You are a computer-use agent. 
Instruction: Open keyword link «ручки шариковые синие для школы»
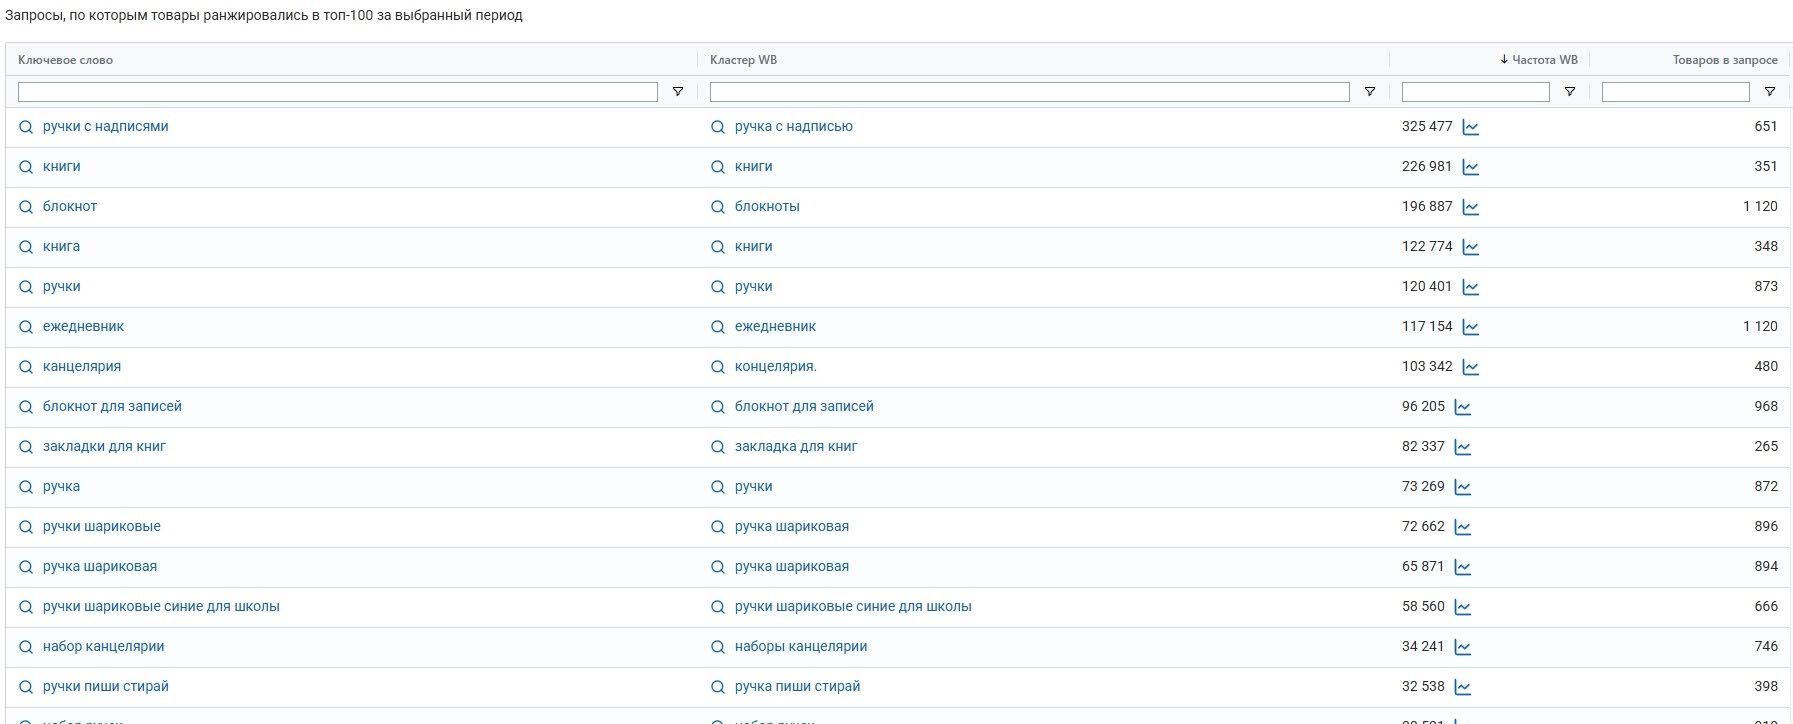point(161,607)
